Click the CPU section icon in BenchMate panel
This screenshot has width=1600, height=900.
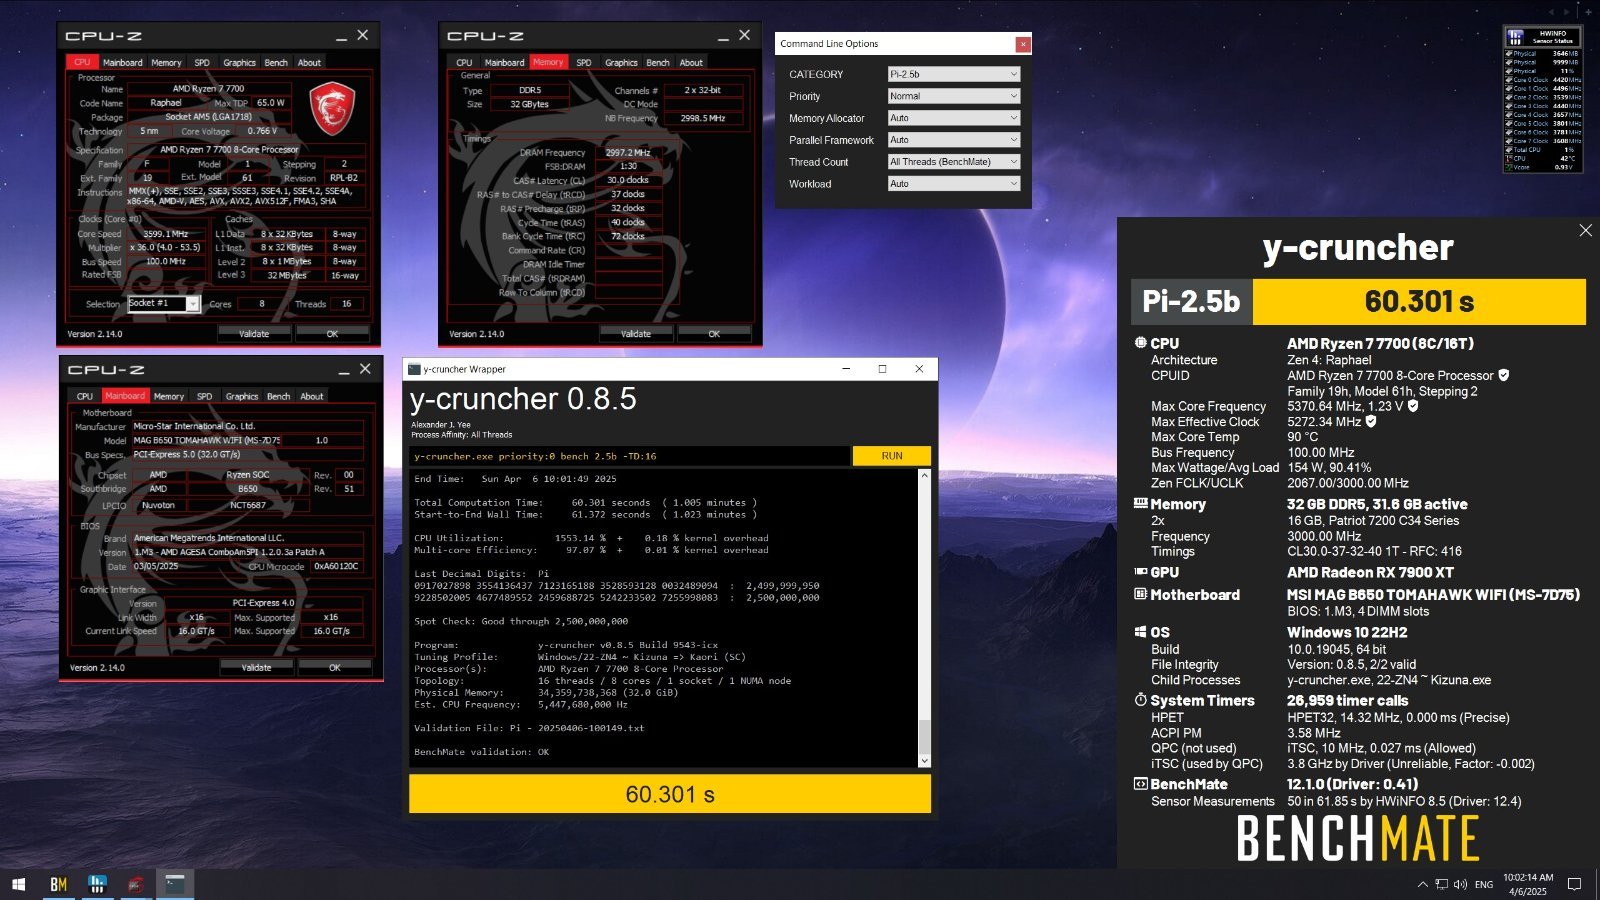pos(1140,343)
